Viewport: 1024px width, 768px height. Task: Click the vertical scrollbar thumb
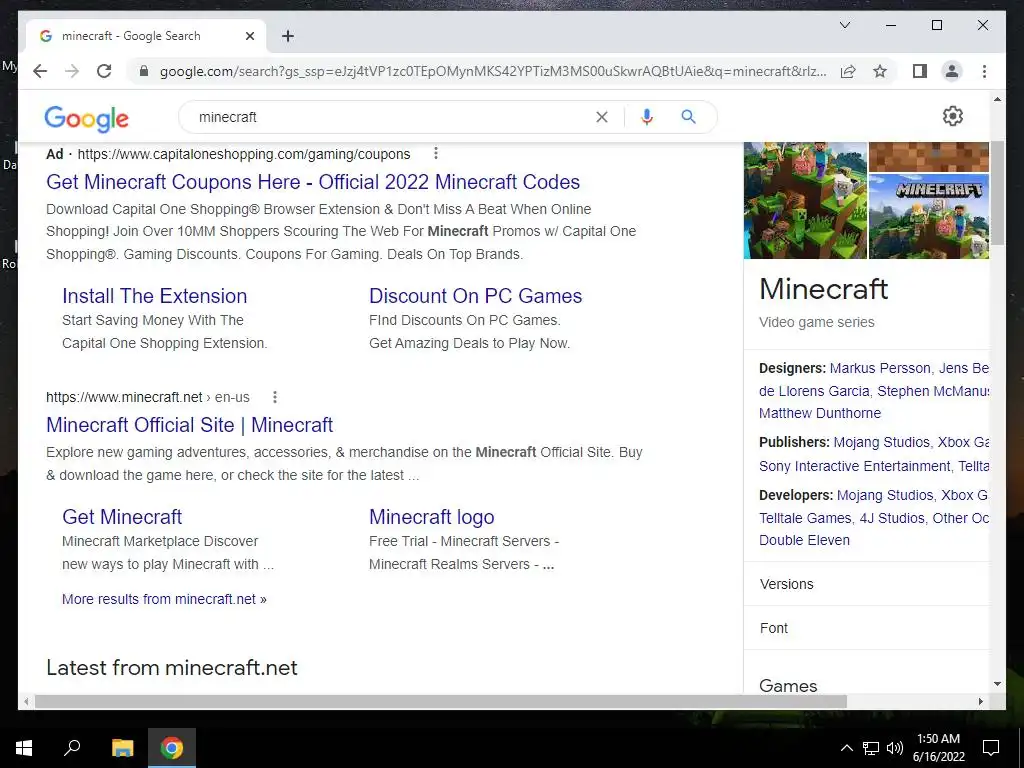(997, 193)
